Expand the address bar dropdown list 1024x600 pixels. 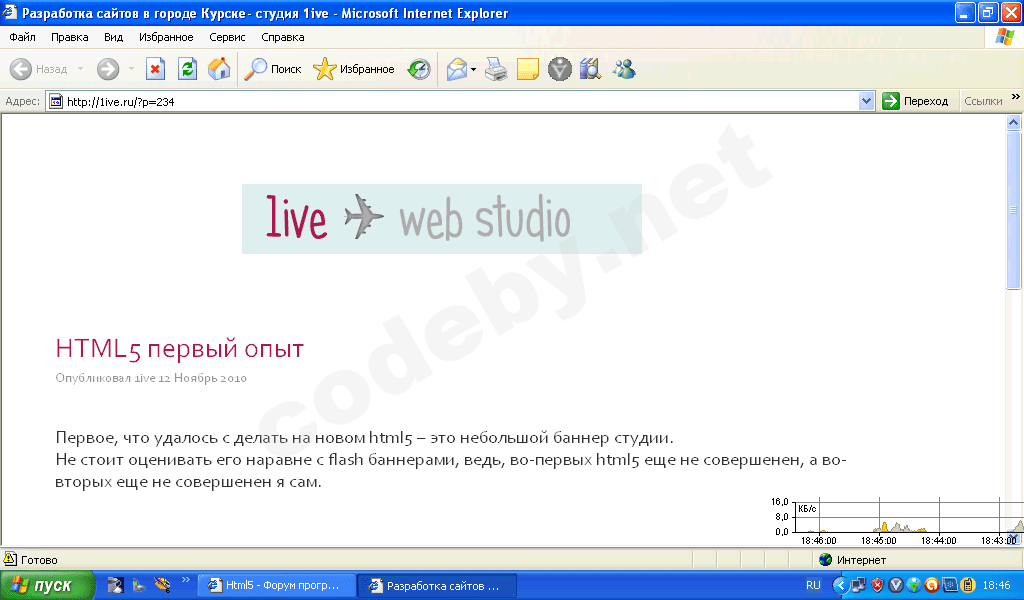pyautogui.click(x=866, y=101)
